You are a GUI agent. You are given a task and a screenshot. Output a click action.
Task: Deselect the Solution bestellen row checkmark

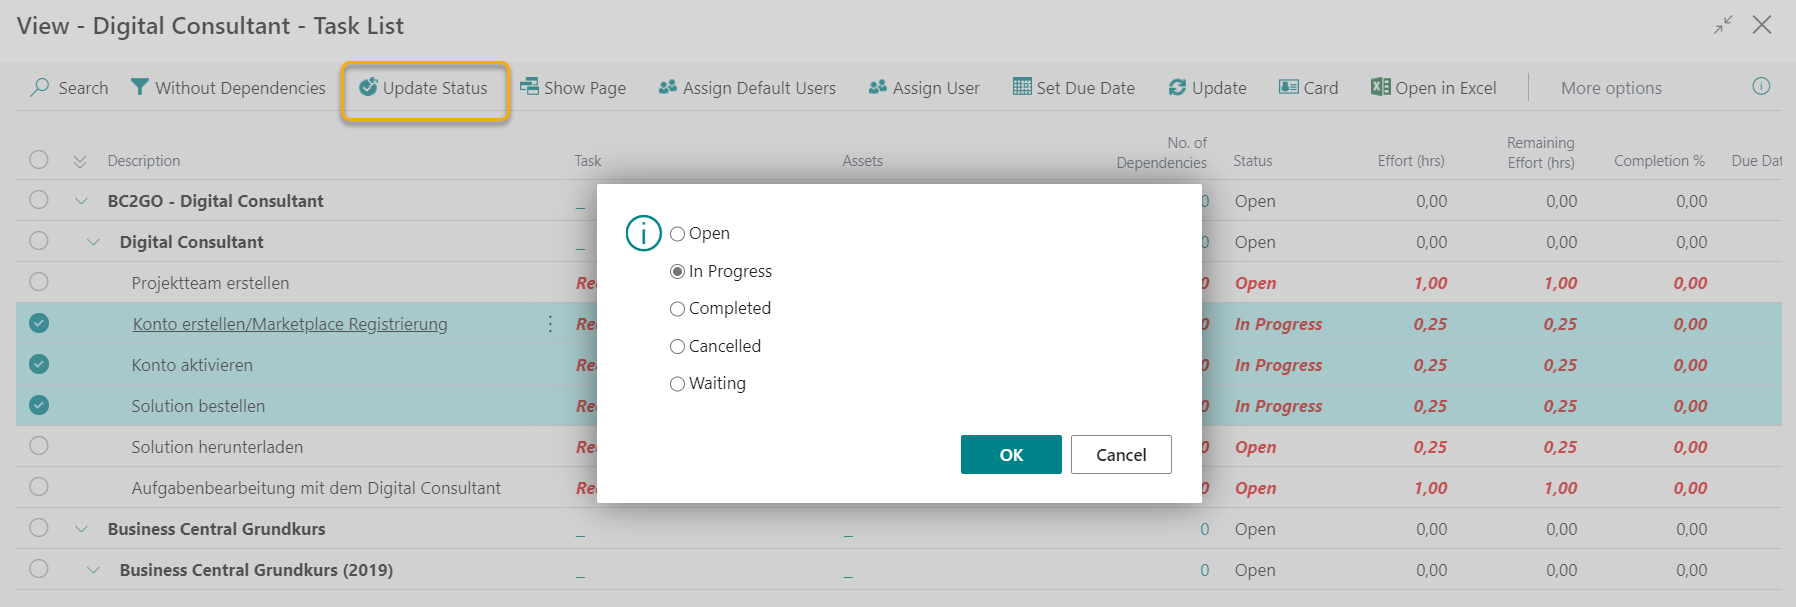pyautogui.click(x=39, y=405)
